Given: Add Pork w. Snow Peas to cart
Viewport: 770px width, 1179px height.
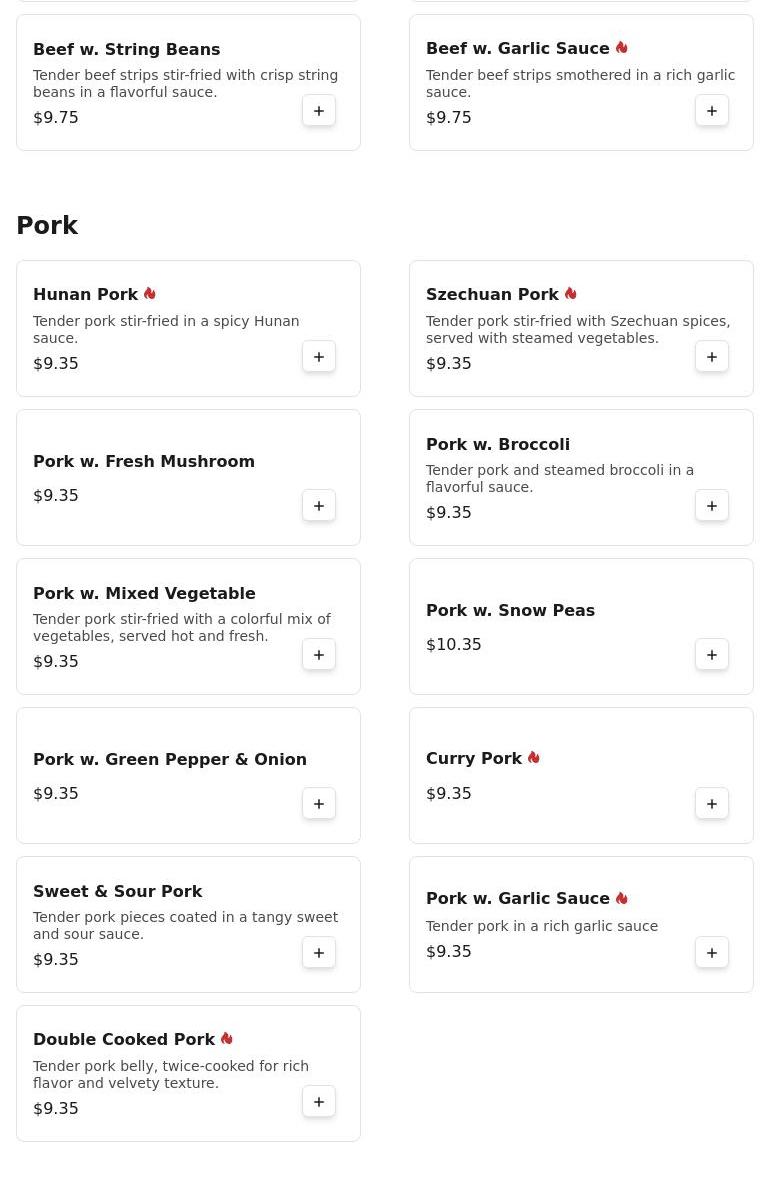Looking at the screenshot, I should tap(712, 655).
